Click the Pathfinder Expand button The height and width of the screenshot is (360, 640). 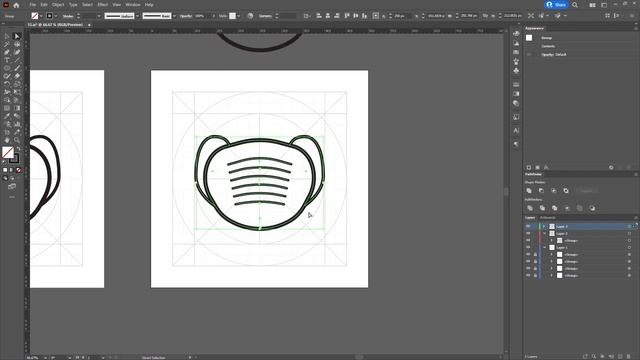coord(586,191)
